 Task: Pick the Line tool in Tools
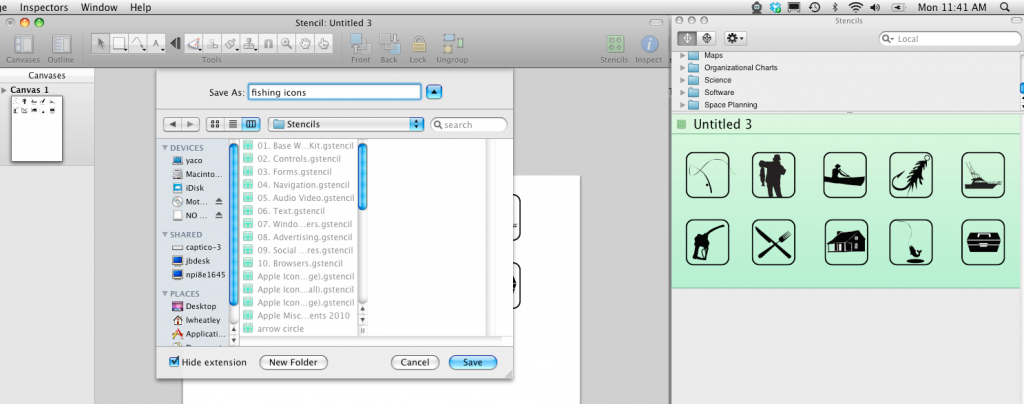coord(138,44)
